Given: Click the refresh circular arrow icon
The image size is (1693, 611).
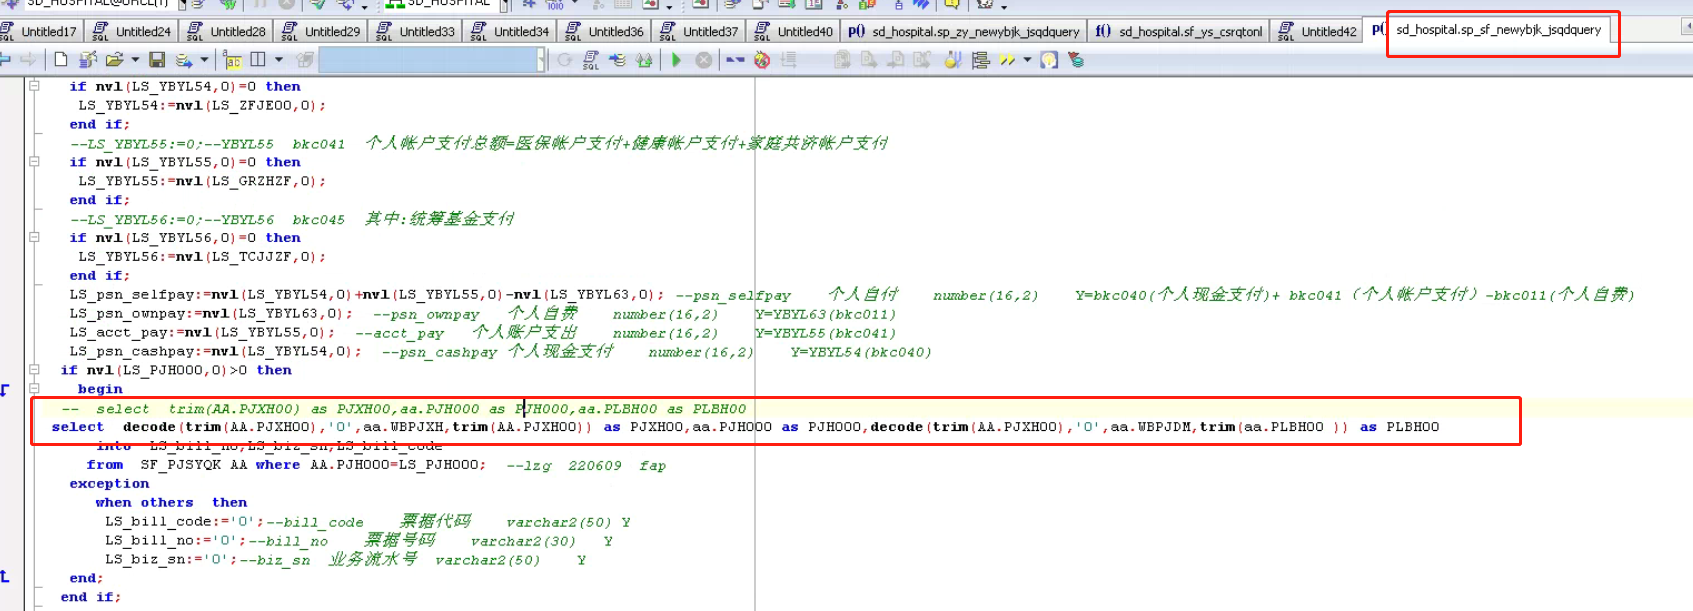Looking at the screenshot, I should [x=565, y=60].
